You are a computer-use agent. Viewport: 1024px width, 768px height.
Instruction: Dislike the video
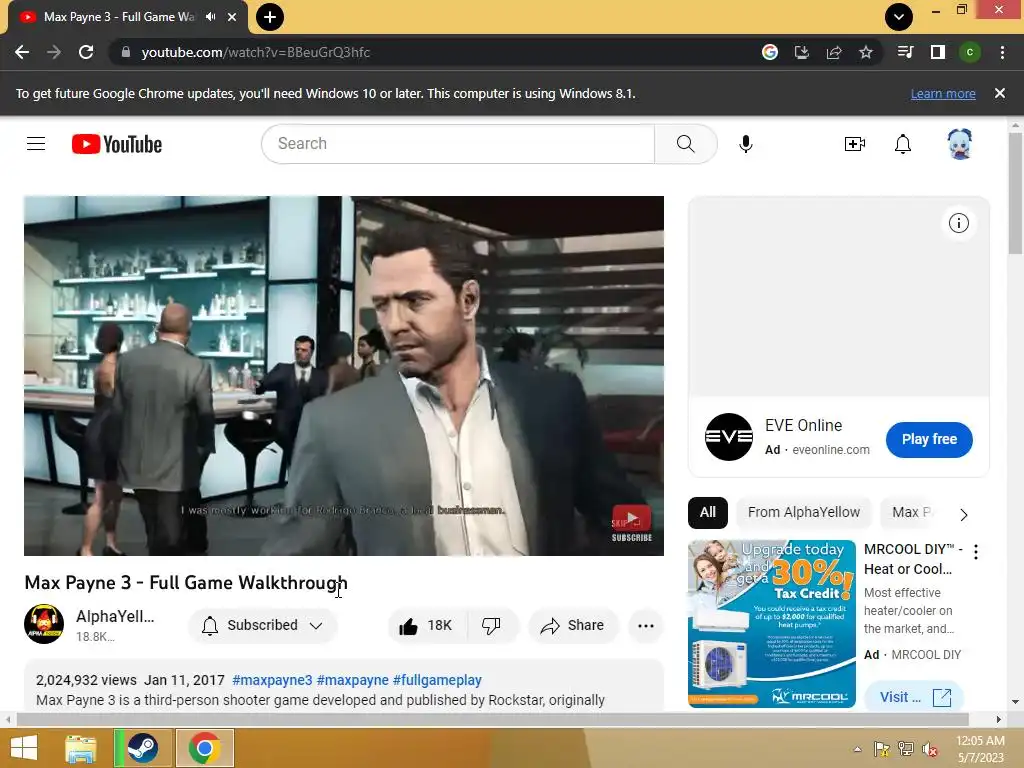coord(491,626)
